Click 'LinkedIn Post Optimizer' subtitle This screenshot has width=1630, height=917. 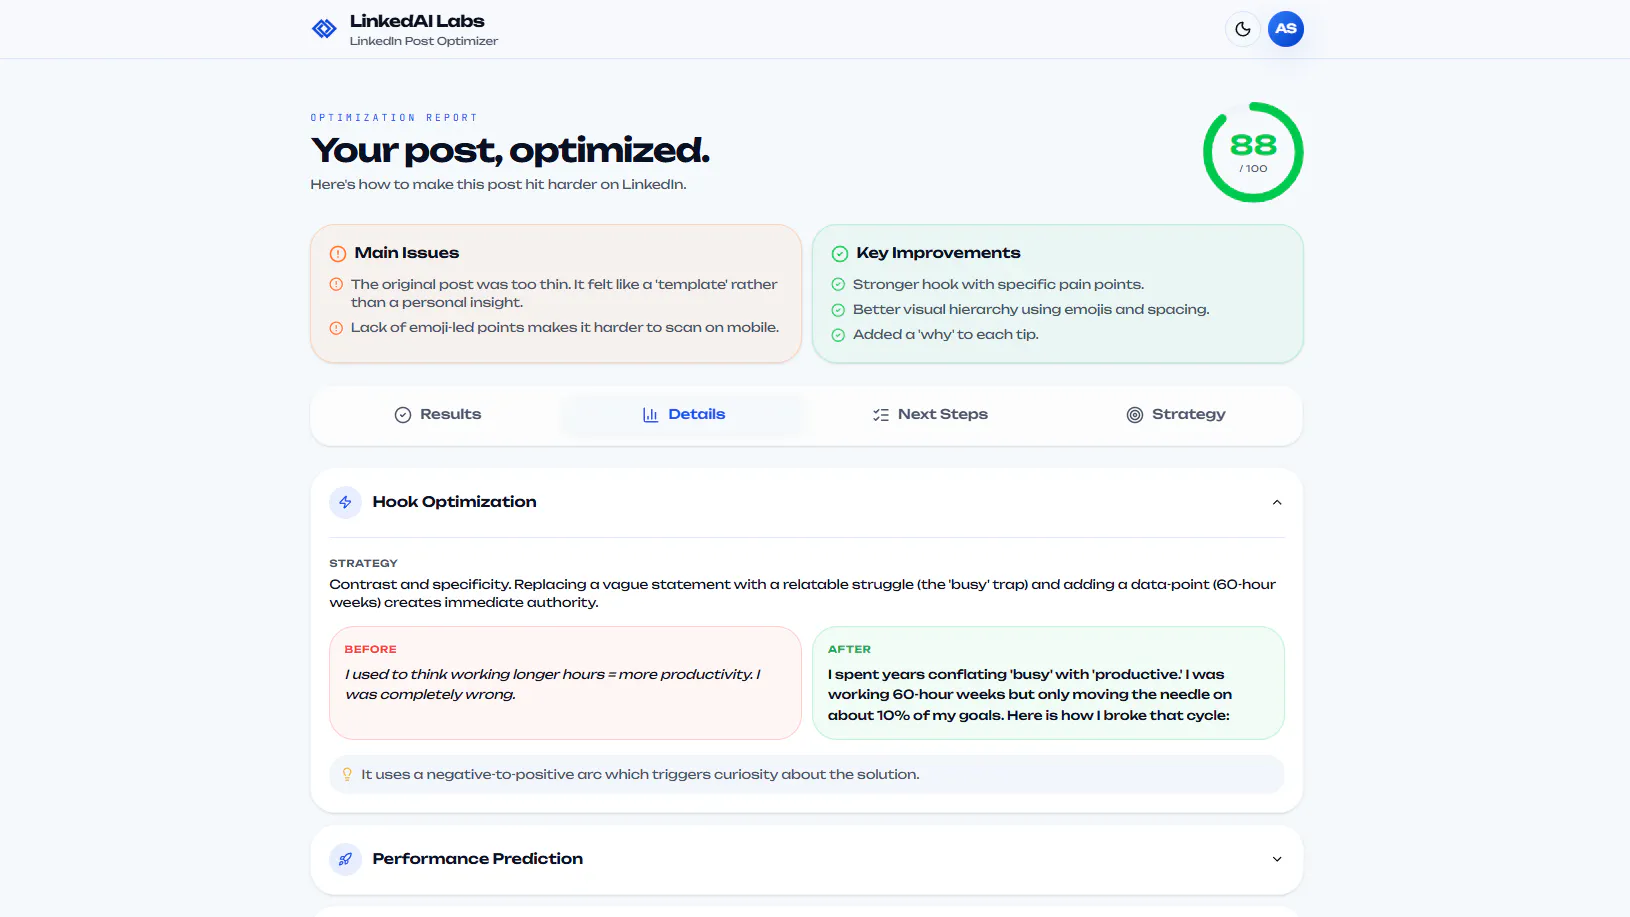pyautogui.click(x=423, y=41)
